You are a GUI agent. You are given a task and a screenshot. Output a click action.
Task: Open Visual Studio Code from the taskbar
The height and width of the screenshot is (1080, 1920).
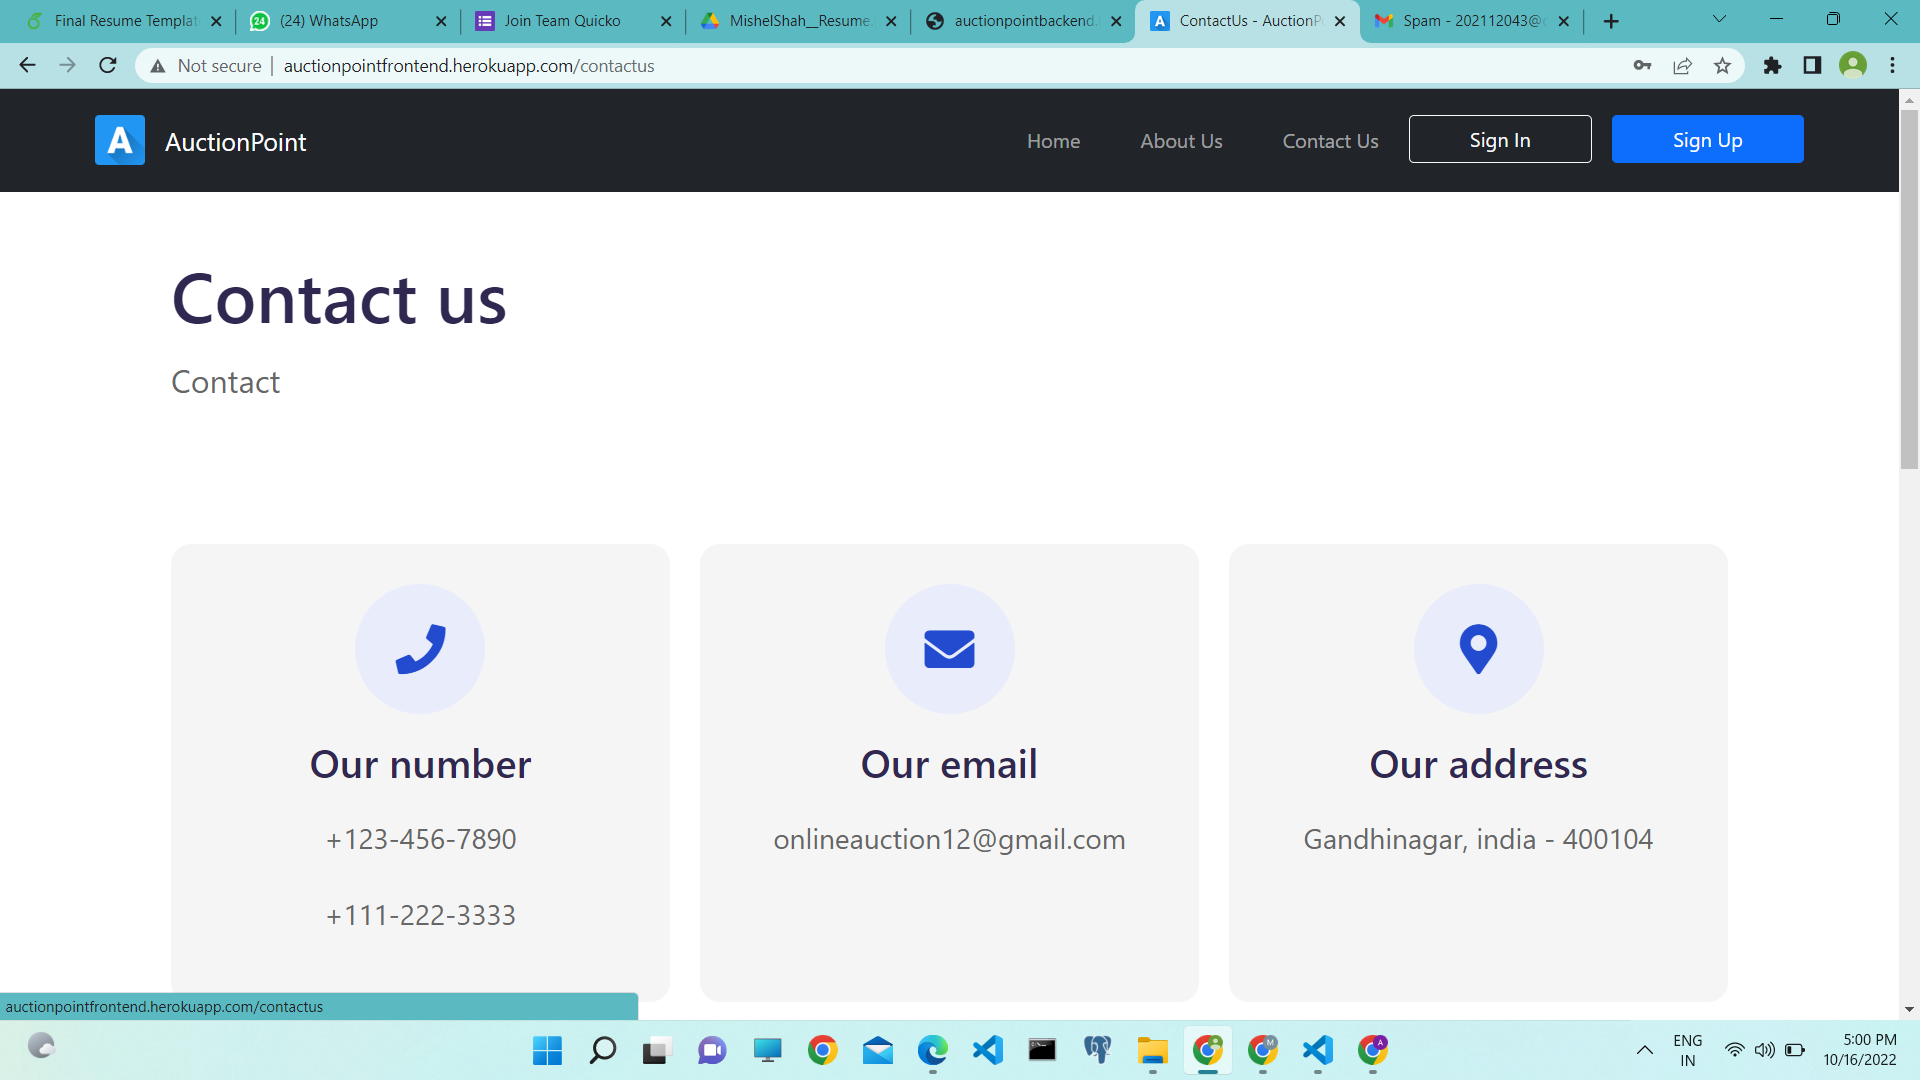tap(987, 1050)
